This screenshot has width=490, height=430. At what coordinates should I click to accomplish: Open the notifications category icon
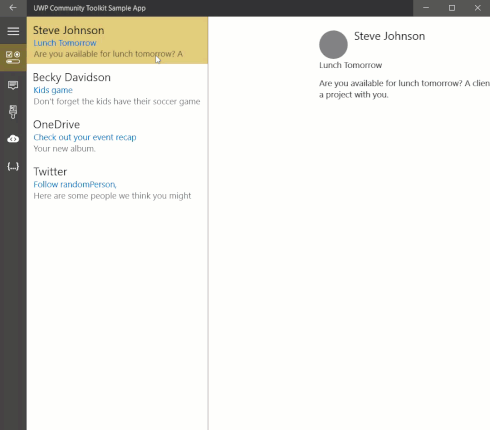[13, 85]
